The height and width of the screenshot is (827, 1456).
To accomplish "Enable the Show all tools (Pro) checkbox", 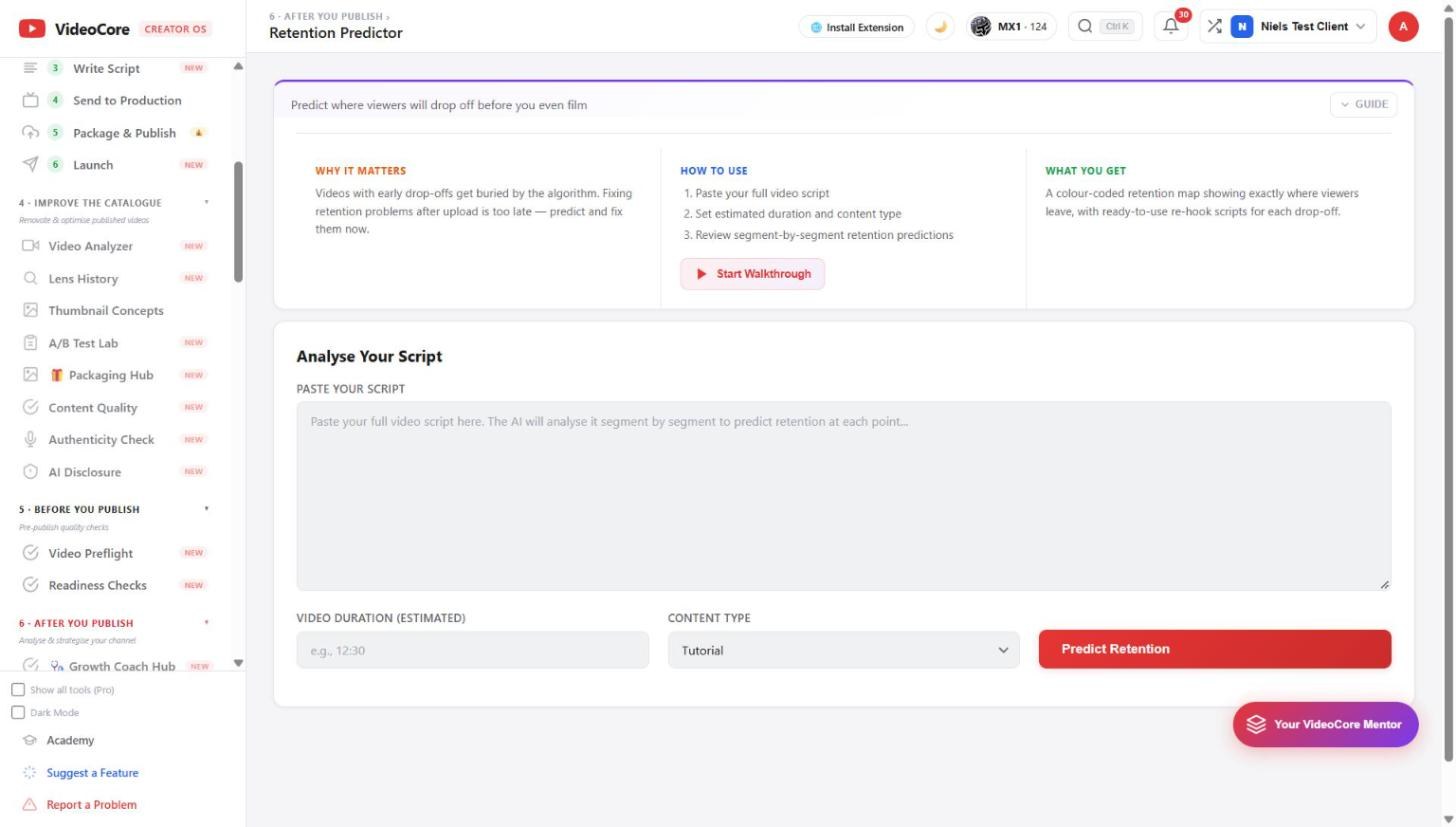I will (18, 690).
